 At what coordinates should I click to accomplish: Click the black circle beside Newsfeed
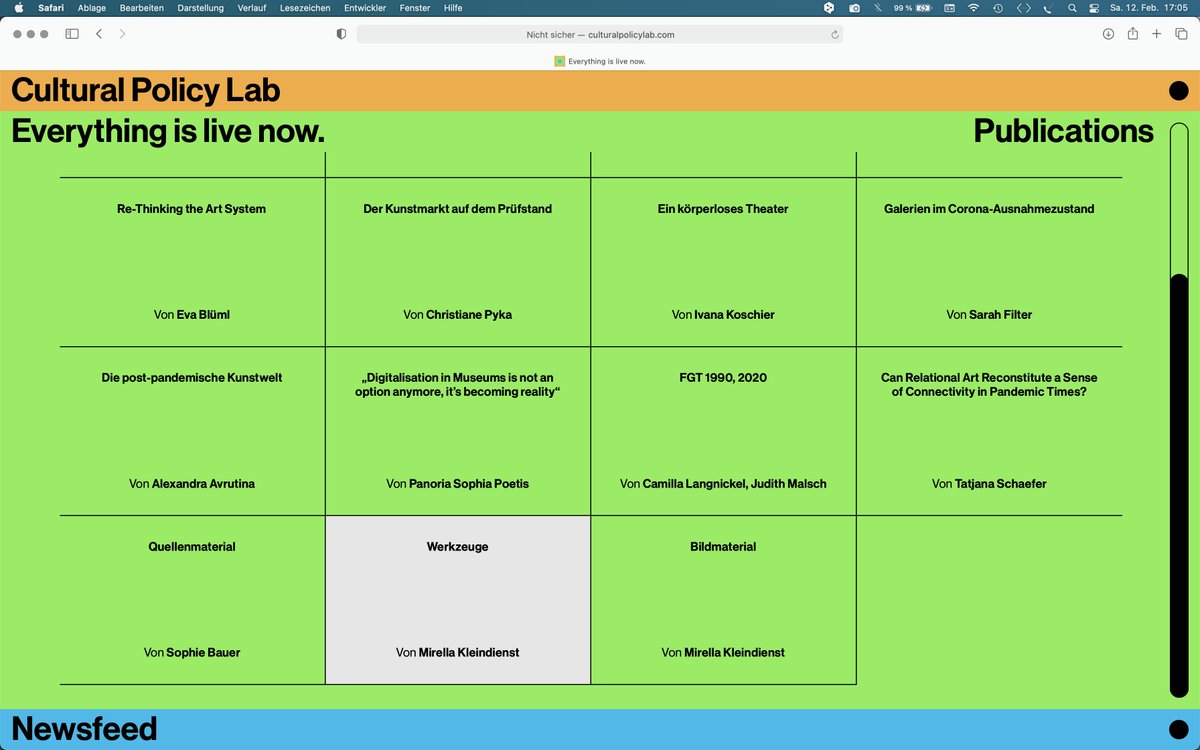1180,729
